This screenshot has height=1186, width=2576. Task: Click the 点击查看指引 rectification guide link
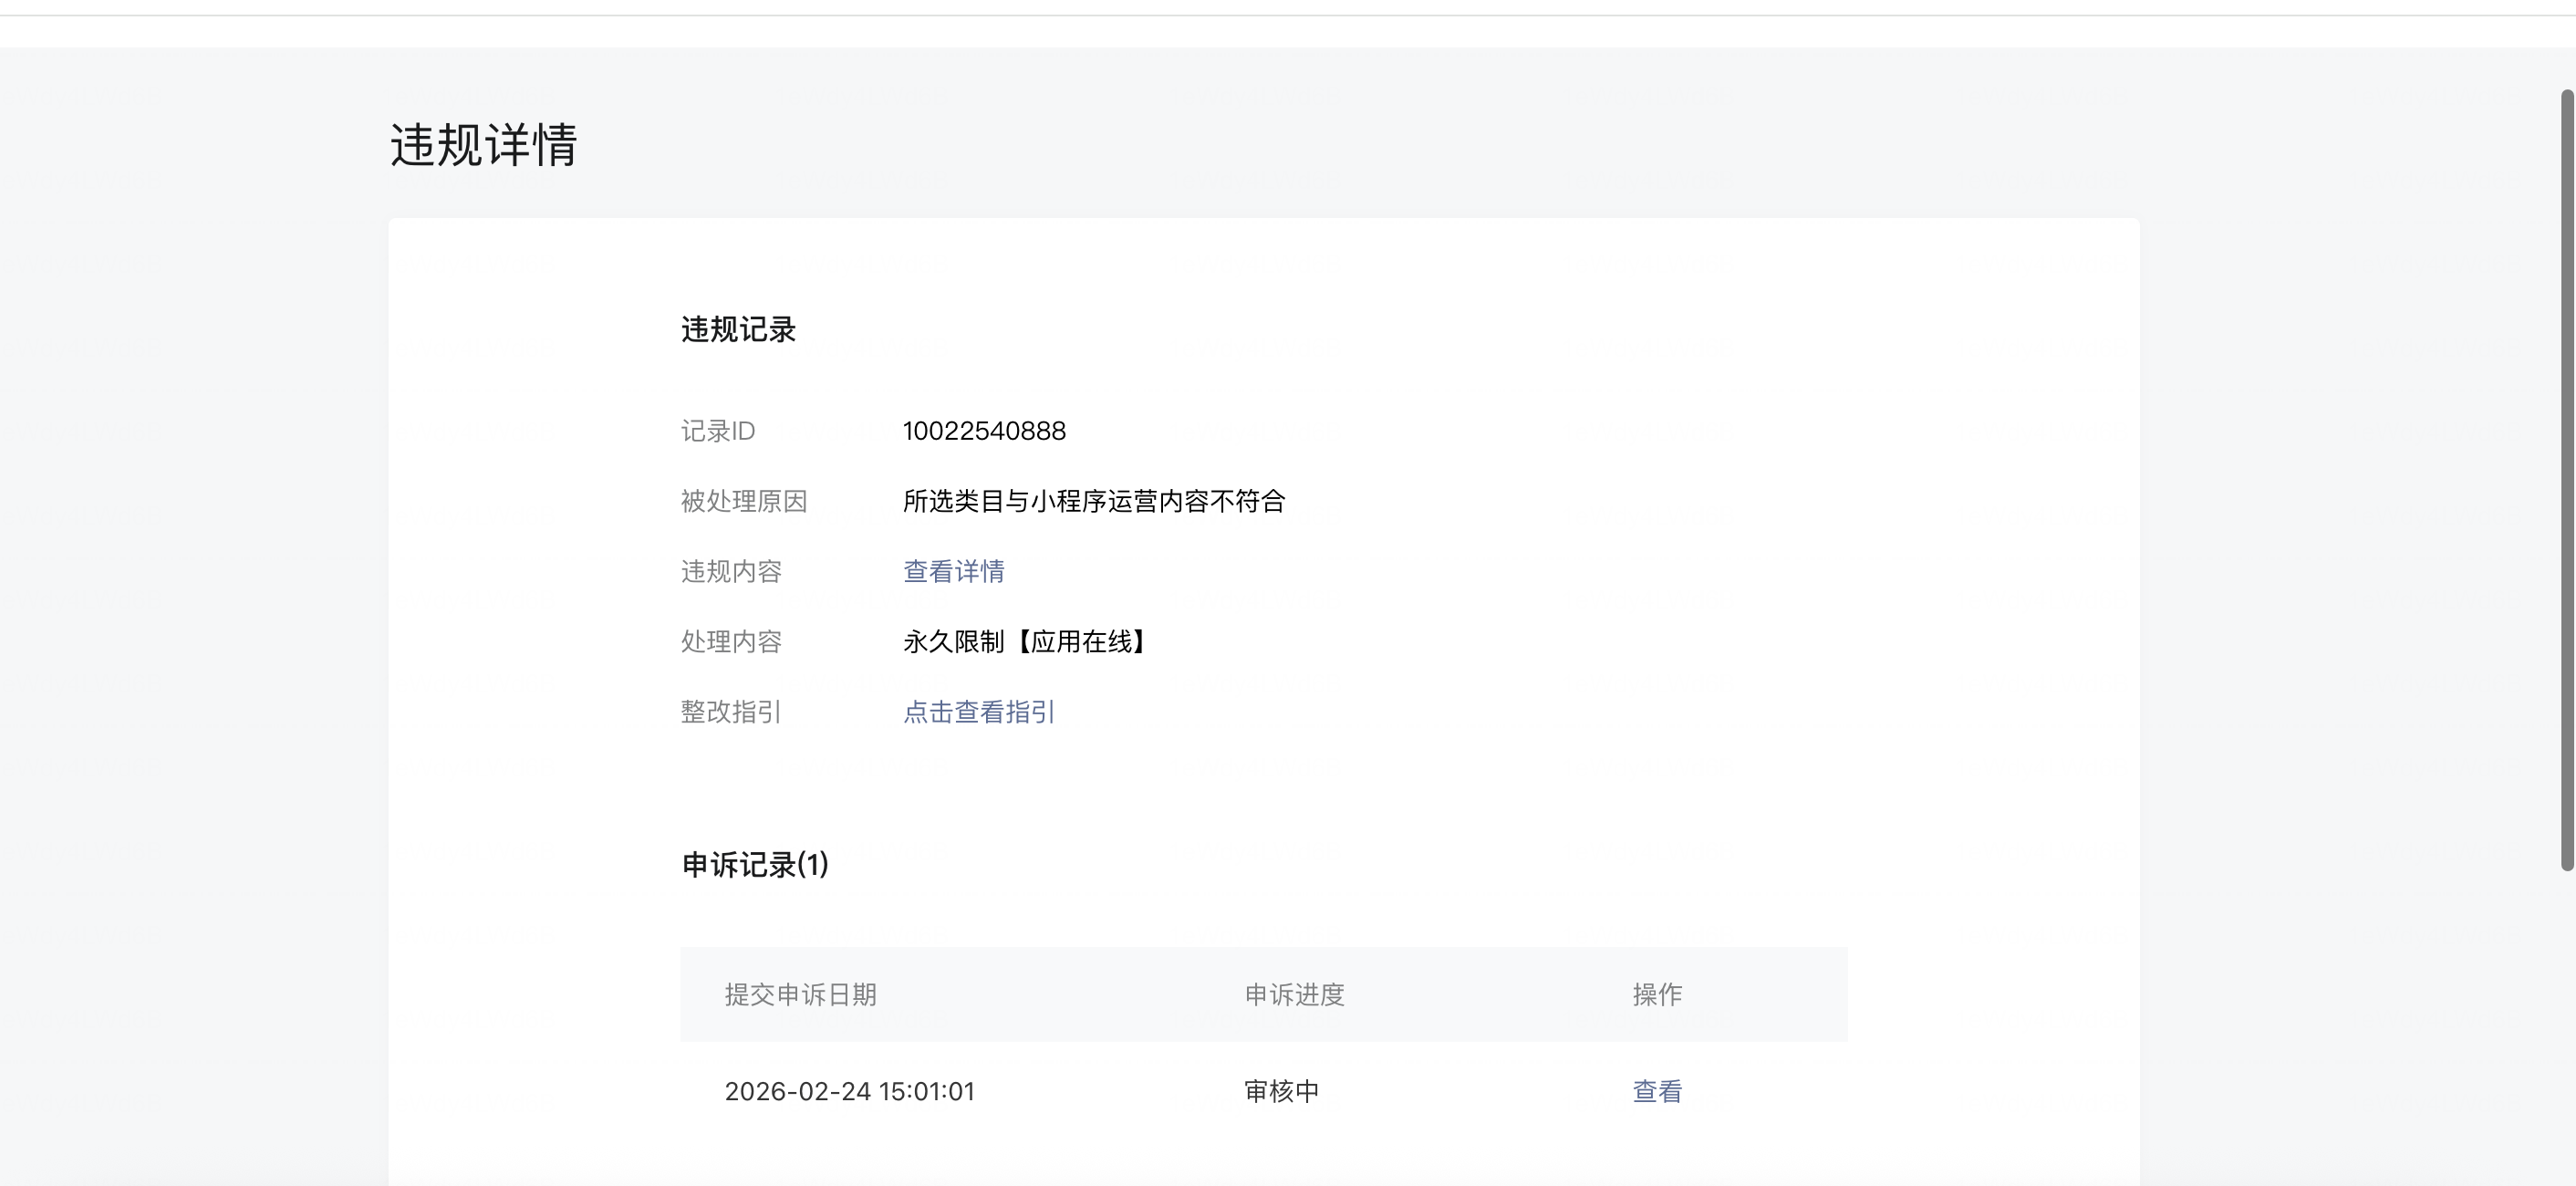(x=978, y=712)
